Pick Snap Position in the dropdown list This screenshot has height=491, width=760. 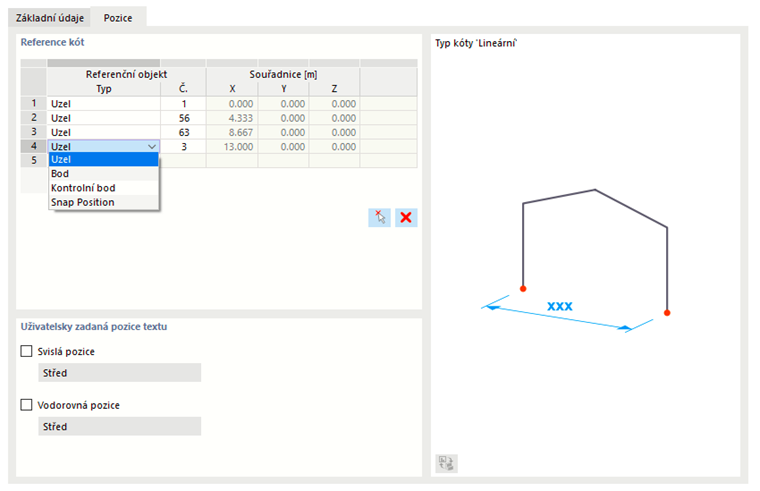(x=82, y=202)
